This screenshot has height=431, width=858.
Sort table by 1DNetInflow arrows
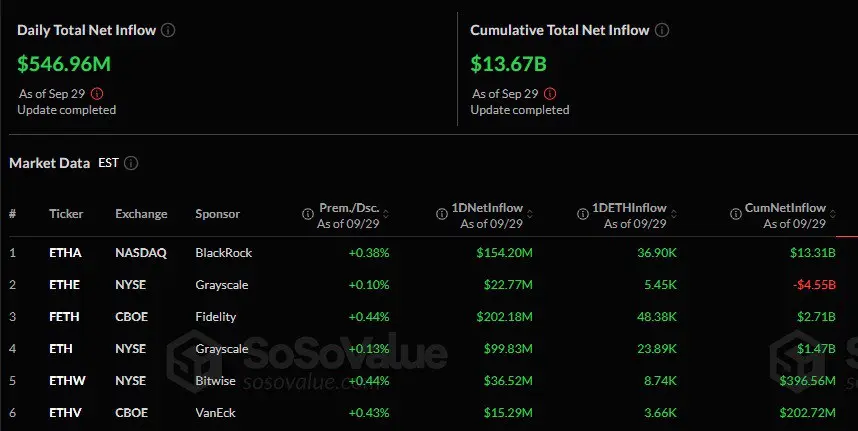(529, 214)
